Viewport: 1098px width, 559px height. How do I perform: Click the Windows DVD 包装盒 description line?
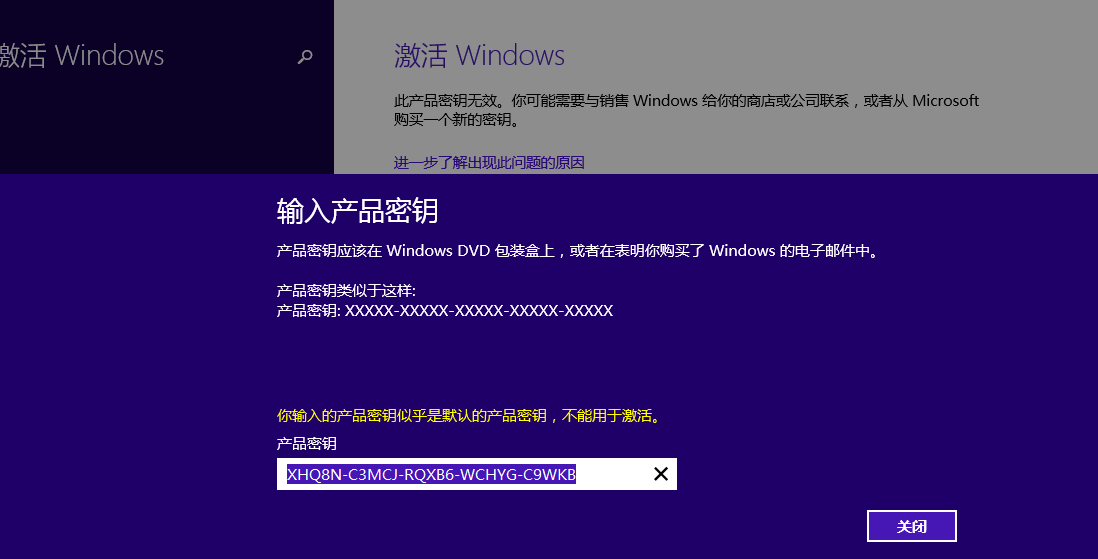click(578, 251)
